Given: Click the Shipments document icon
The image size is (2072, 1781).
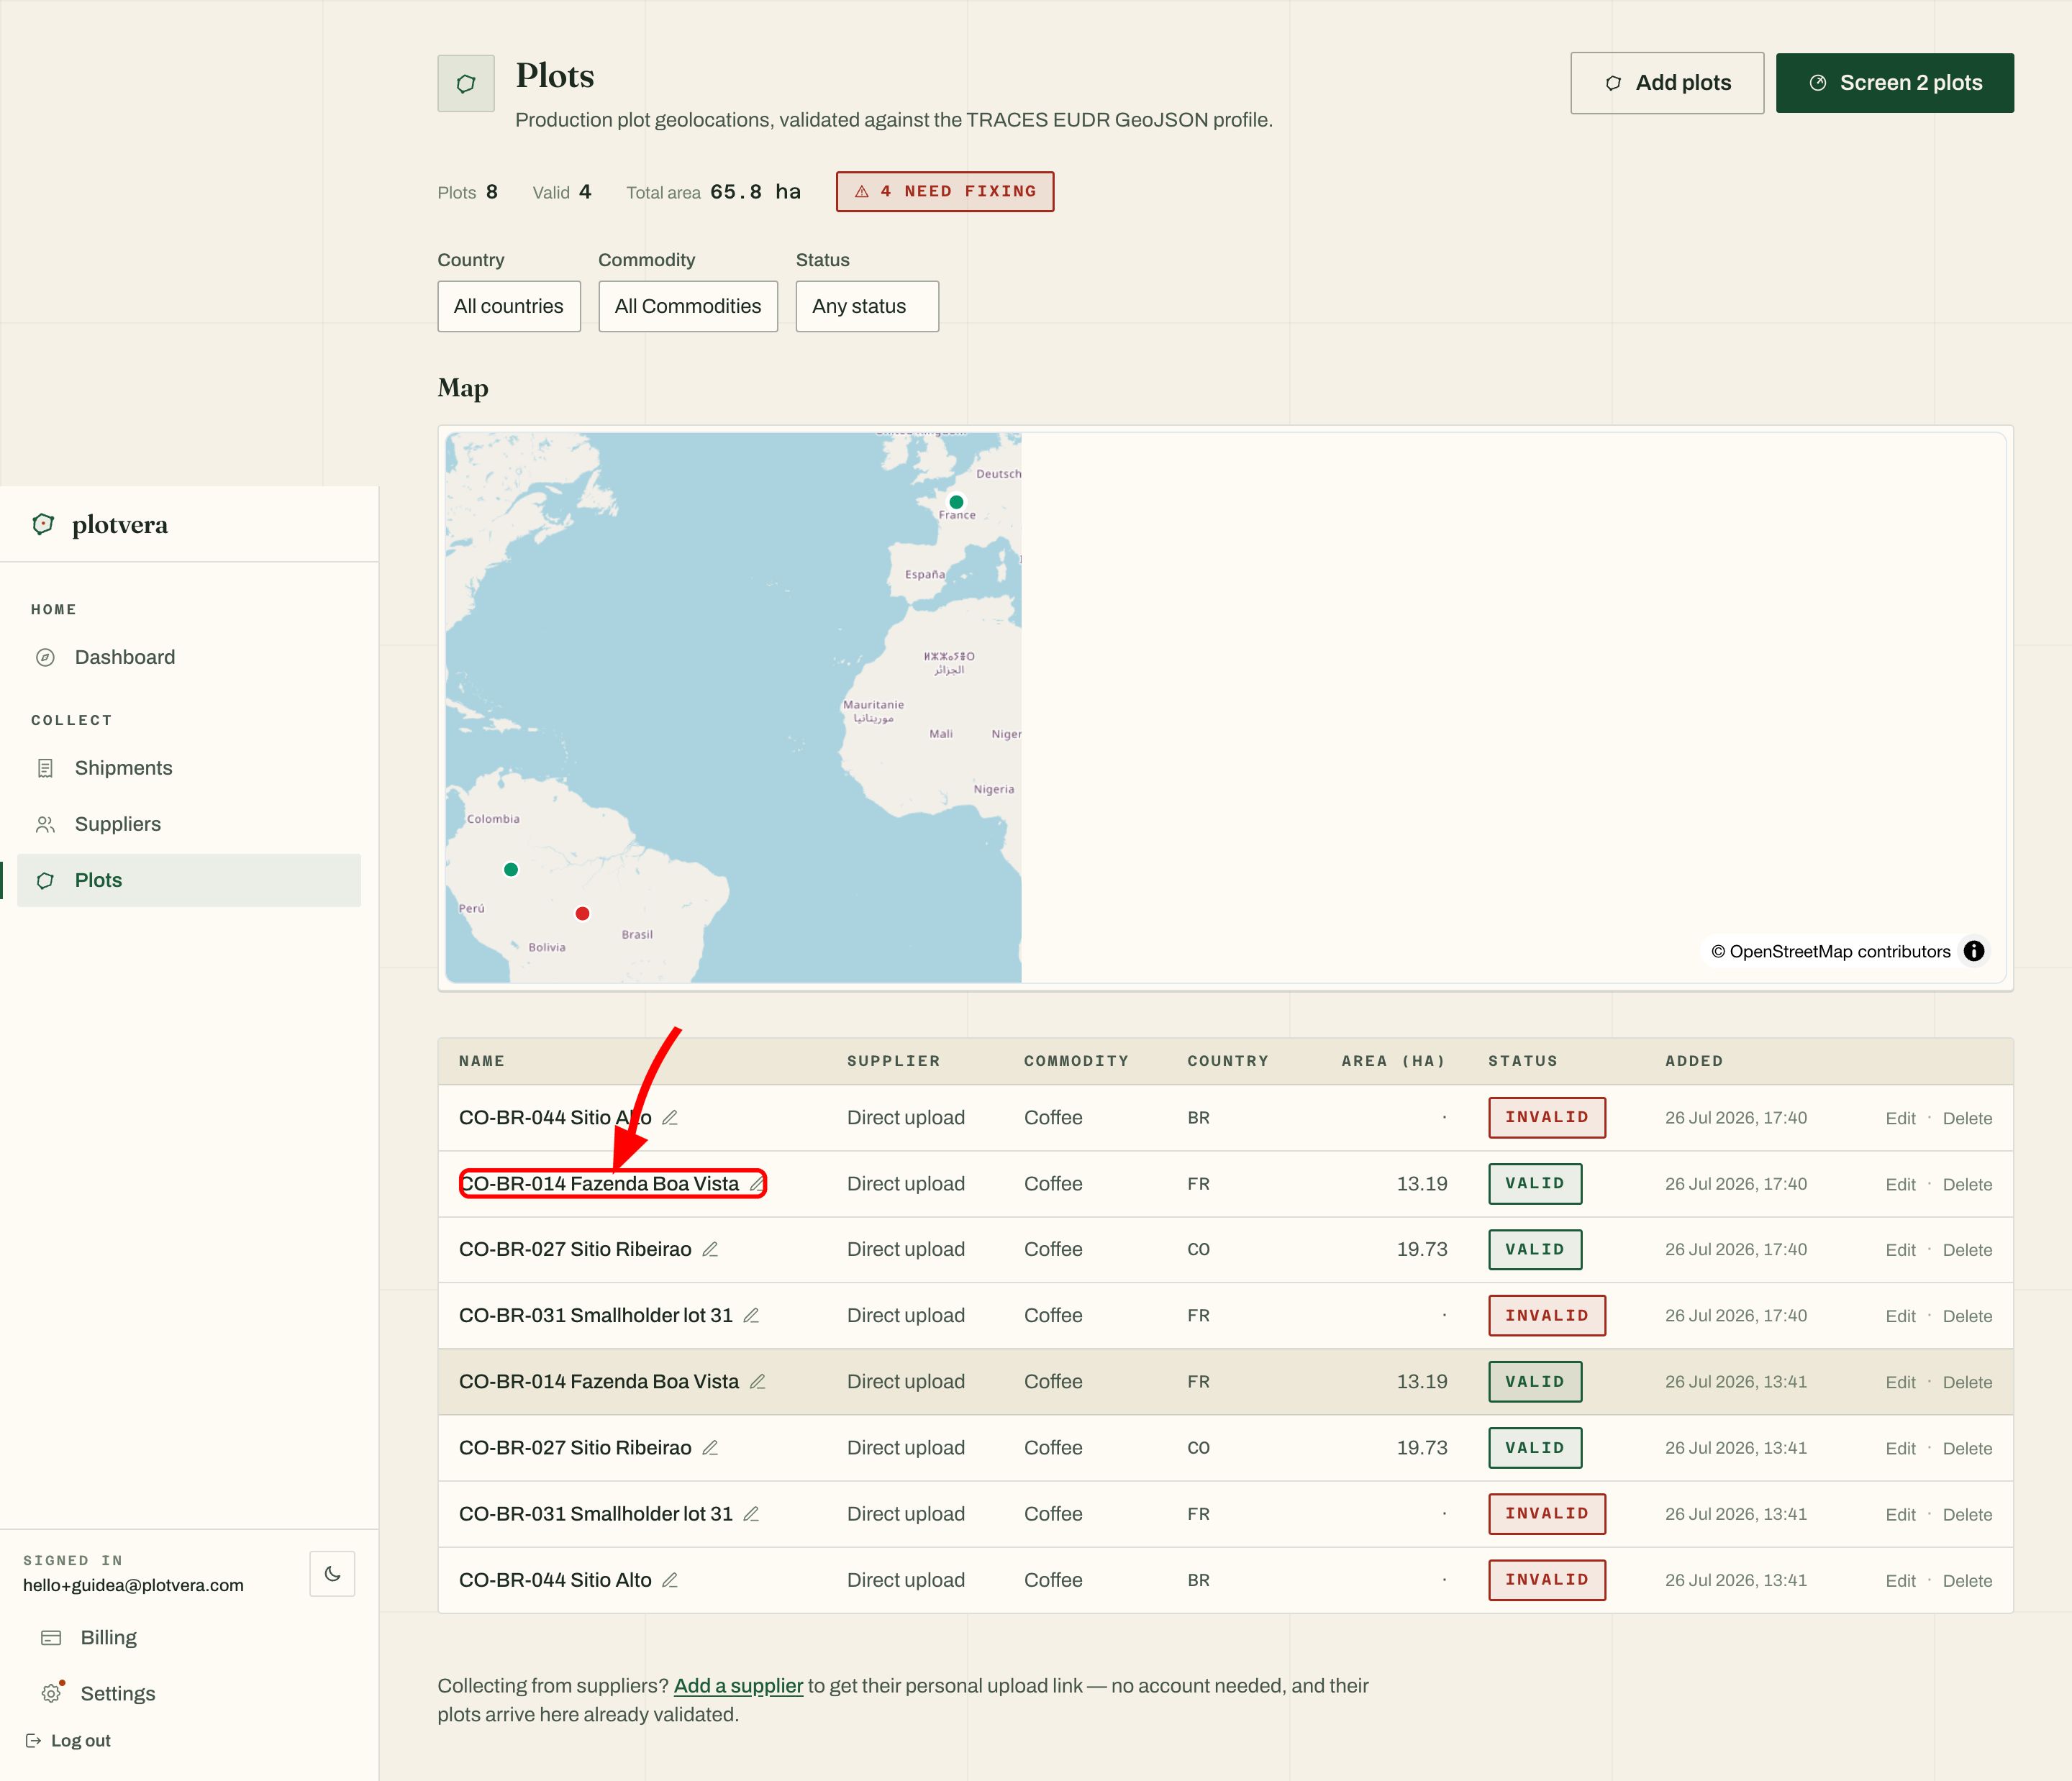Looking at the screenshot, I should (45, 768).
